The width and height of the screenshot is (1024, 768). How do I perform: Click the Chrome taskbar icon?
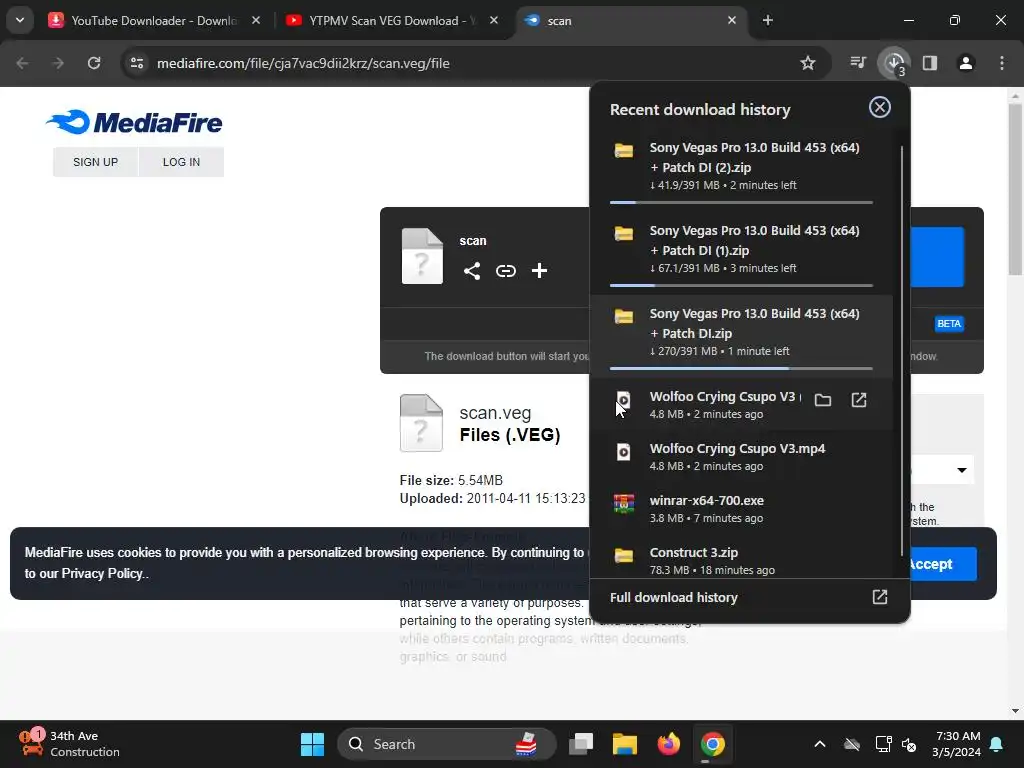712,744
